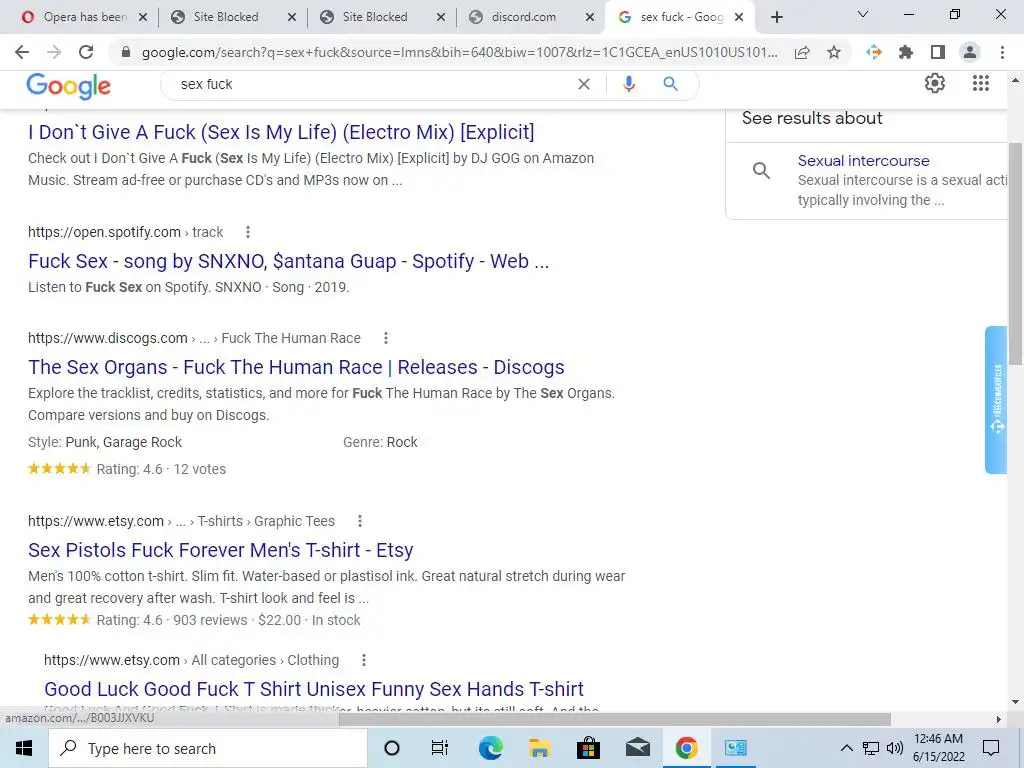Reload the current page

click(86, 52)
